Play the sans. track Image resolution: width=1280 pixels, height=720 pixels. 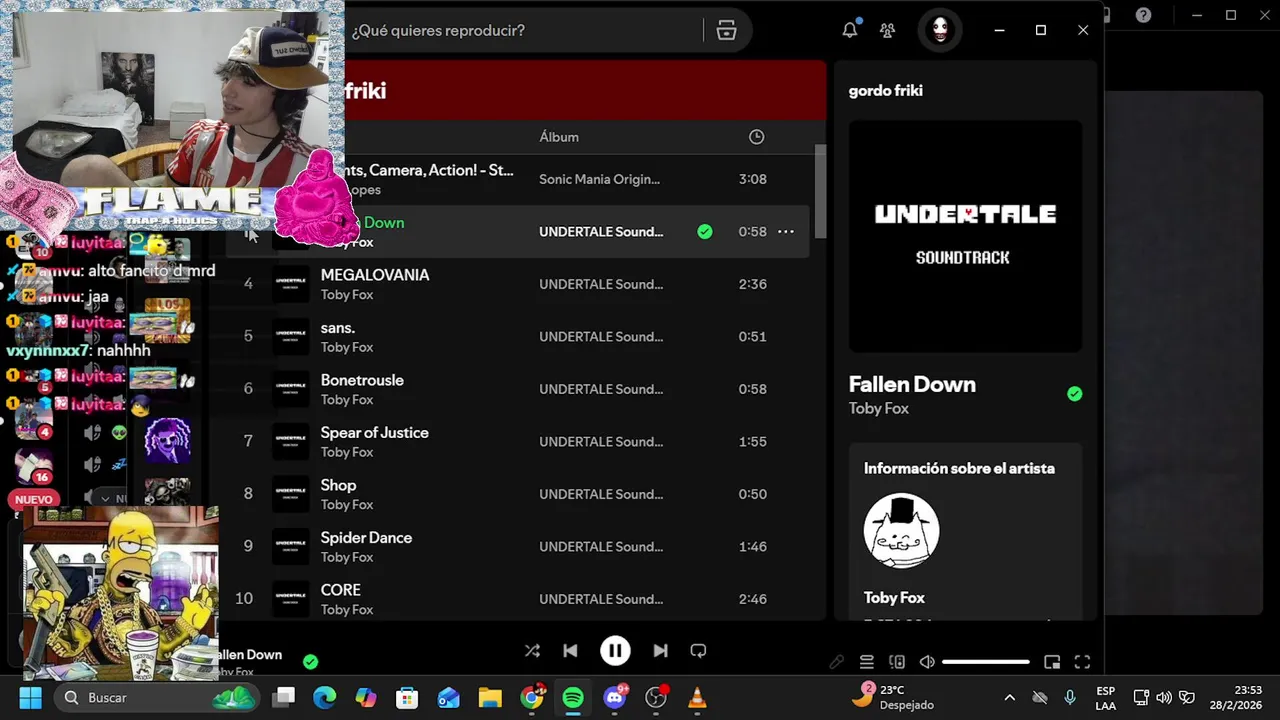point(338,328)
